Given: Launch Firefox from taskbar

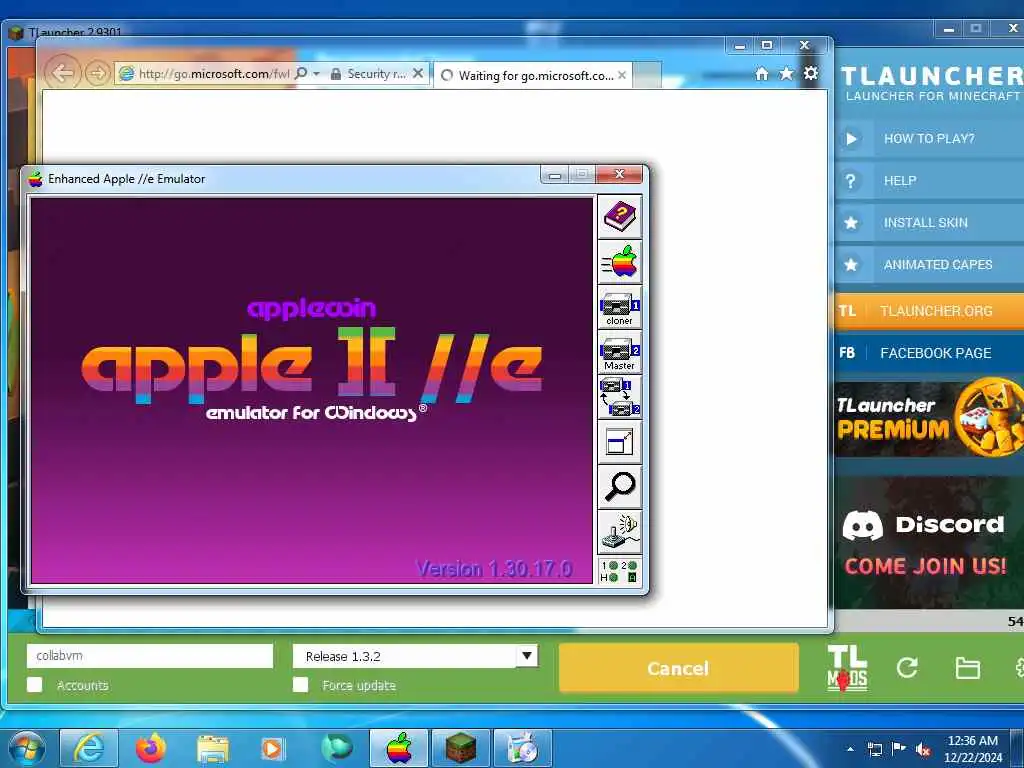Looking at the screenshot, I should [151, 748].
